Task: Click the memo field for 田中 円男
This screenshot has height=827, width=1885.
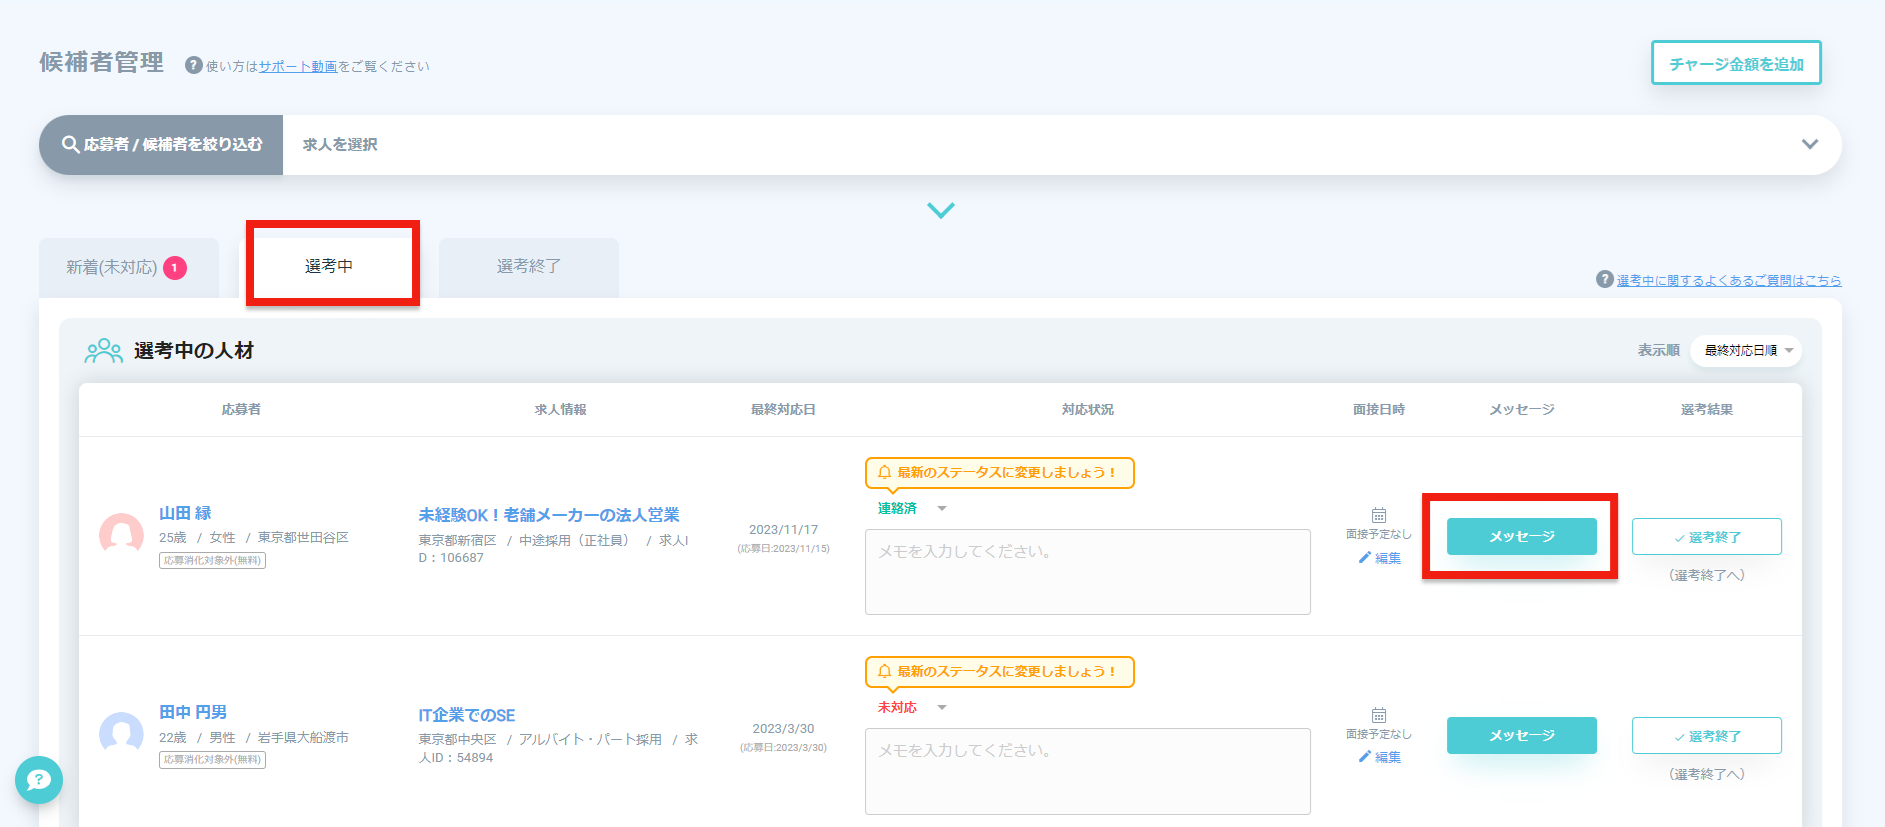Action: [1088, 771]
